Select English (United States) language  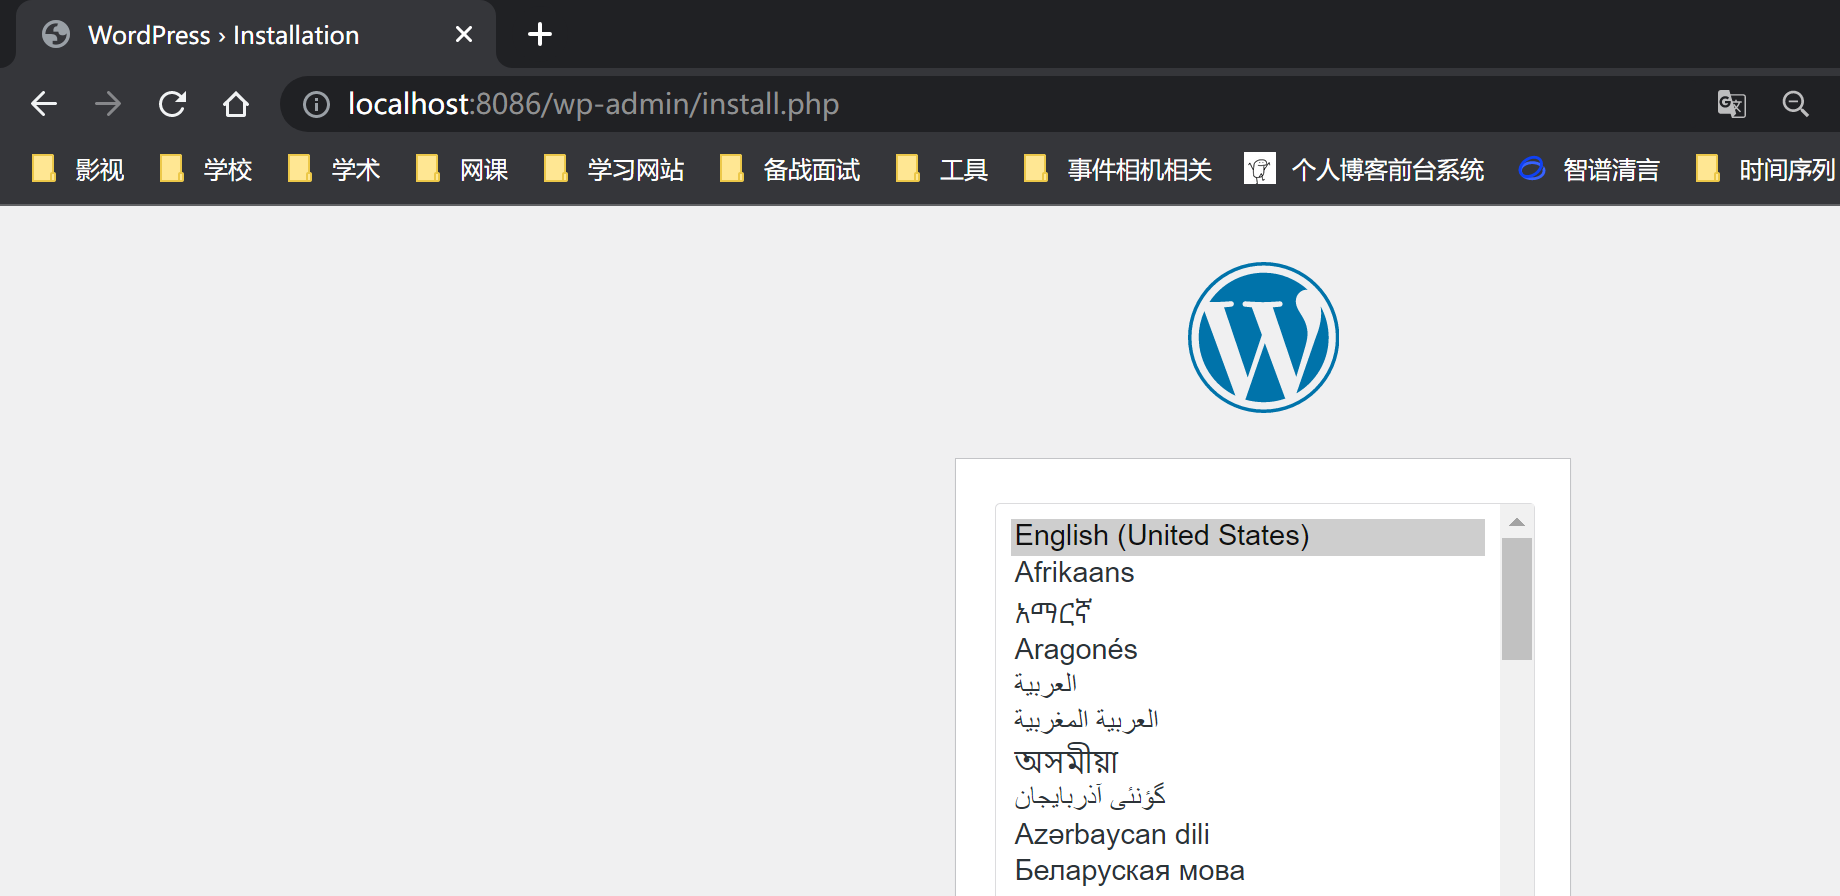click(1161, 536)
